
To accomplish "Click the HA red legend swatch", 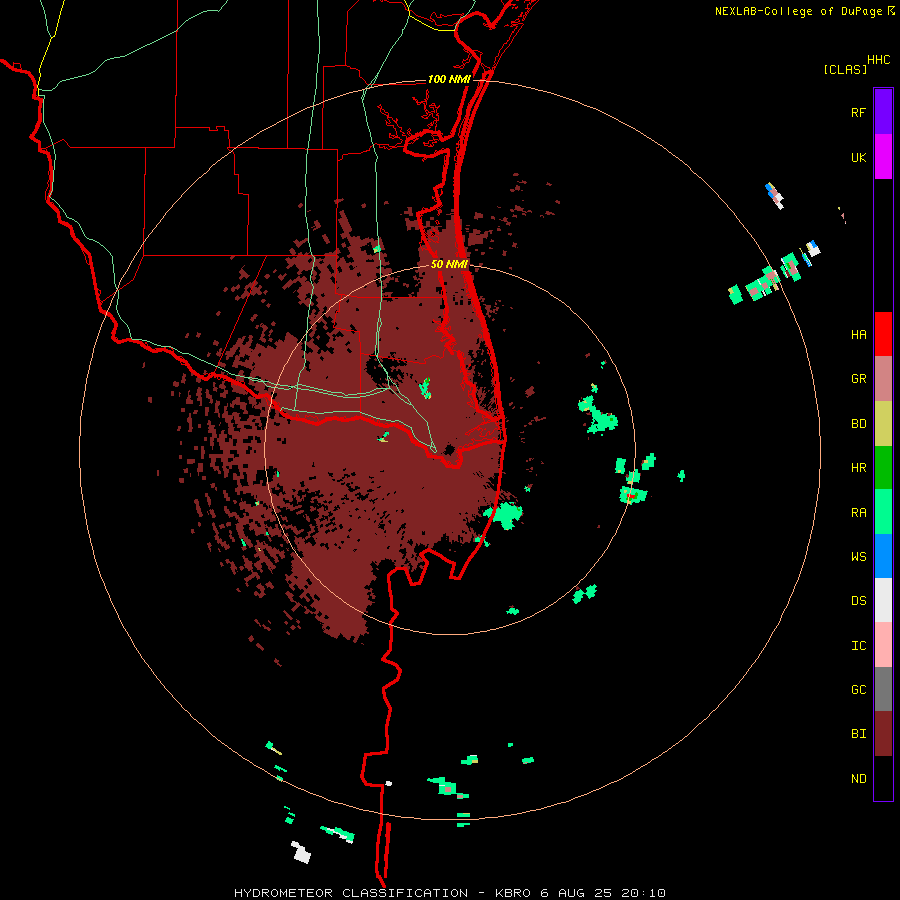I will 883,334.
